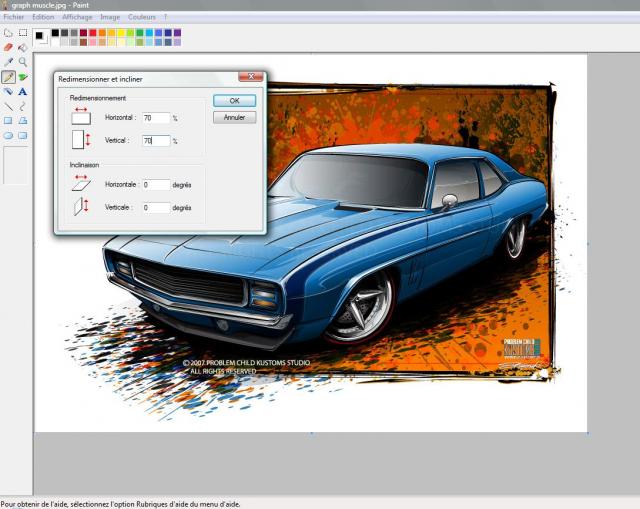Open the ? help menu
Viewport: 640px width, 509px height.
pos(165,17)
